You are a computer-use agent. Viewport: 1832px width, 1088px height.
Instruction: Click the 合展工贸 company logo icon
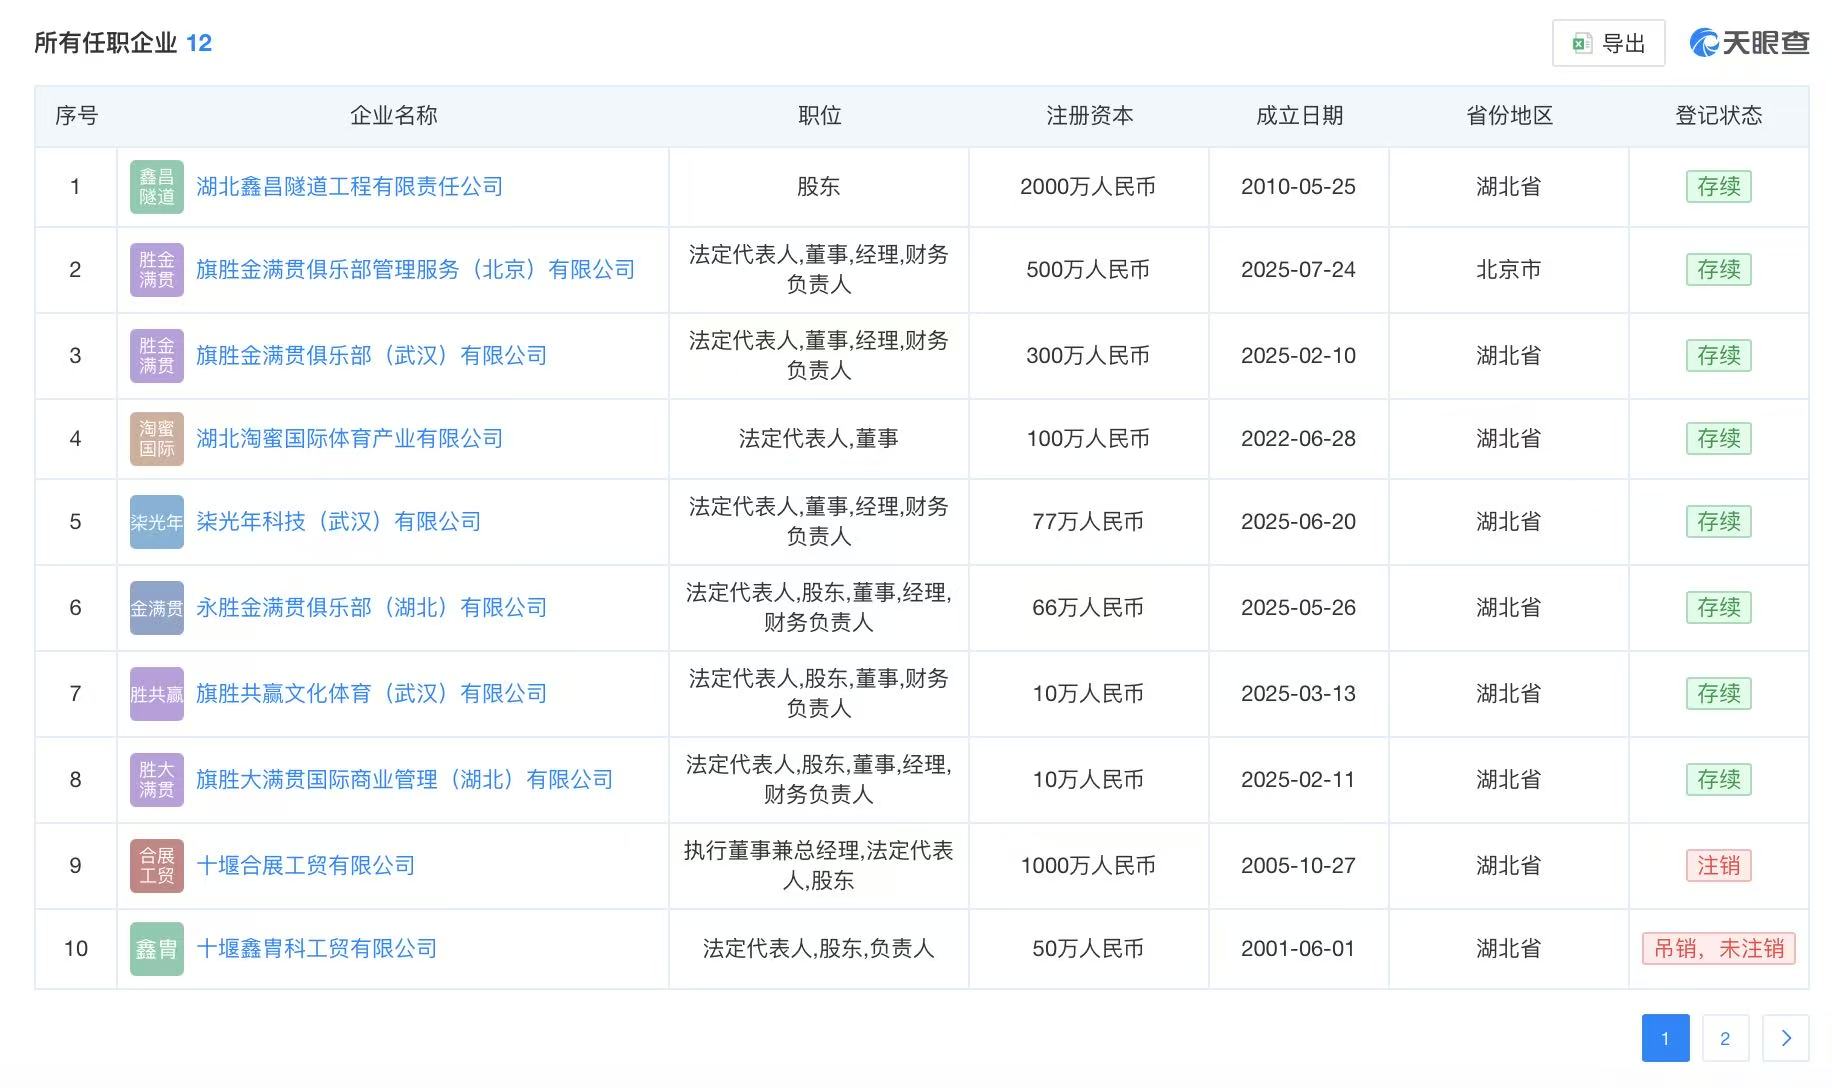157,866
